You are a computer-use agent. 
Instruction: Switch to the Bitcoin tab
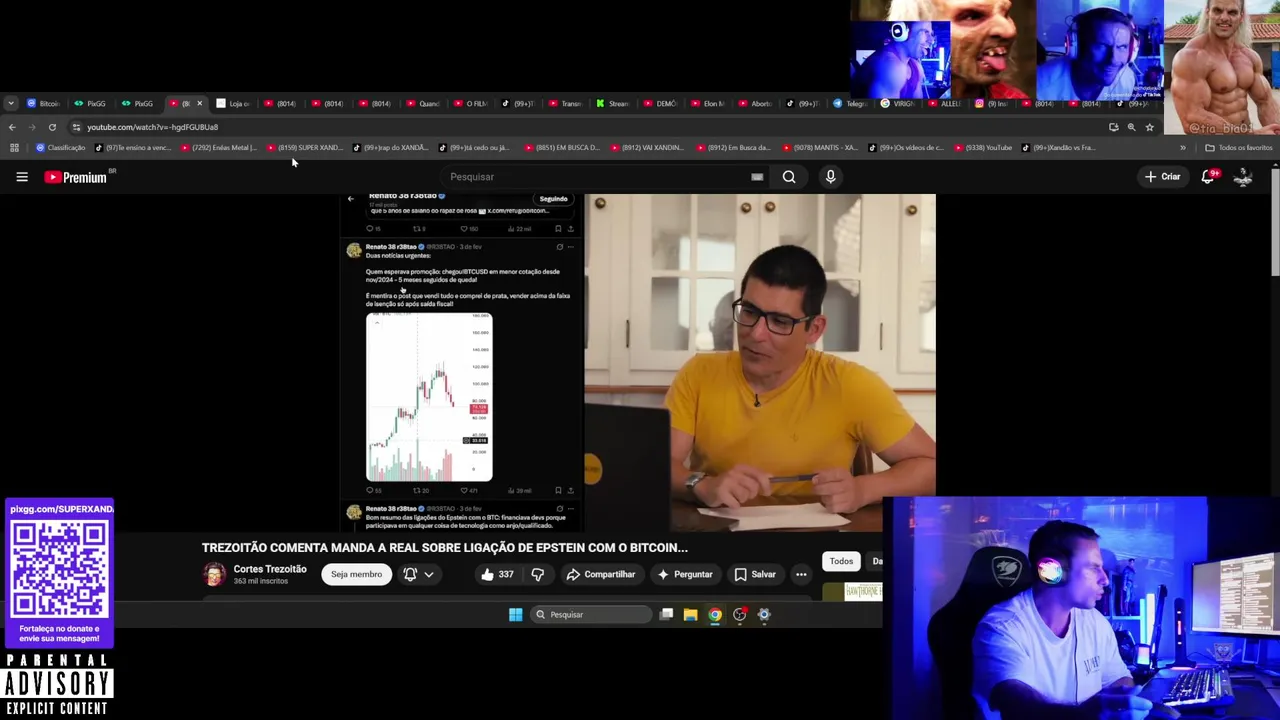pos(44,103)
